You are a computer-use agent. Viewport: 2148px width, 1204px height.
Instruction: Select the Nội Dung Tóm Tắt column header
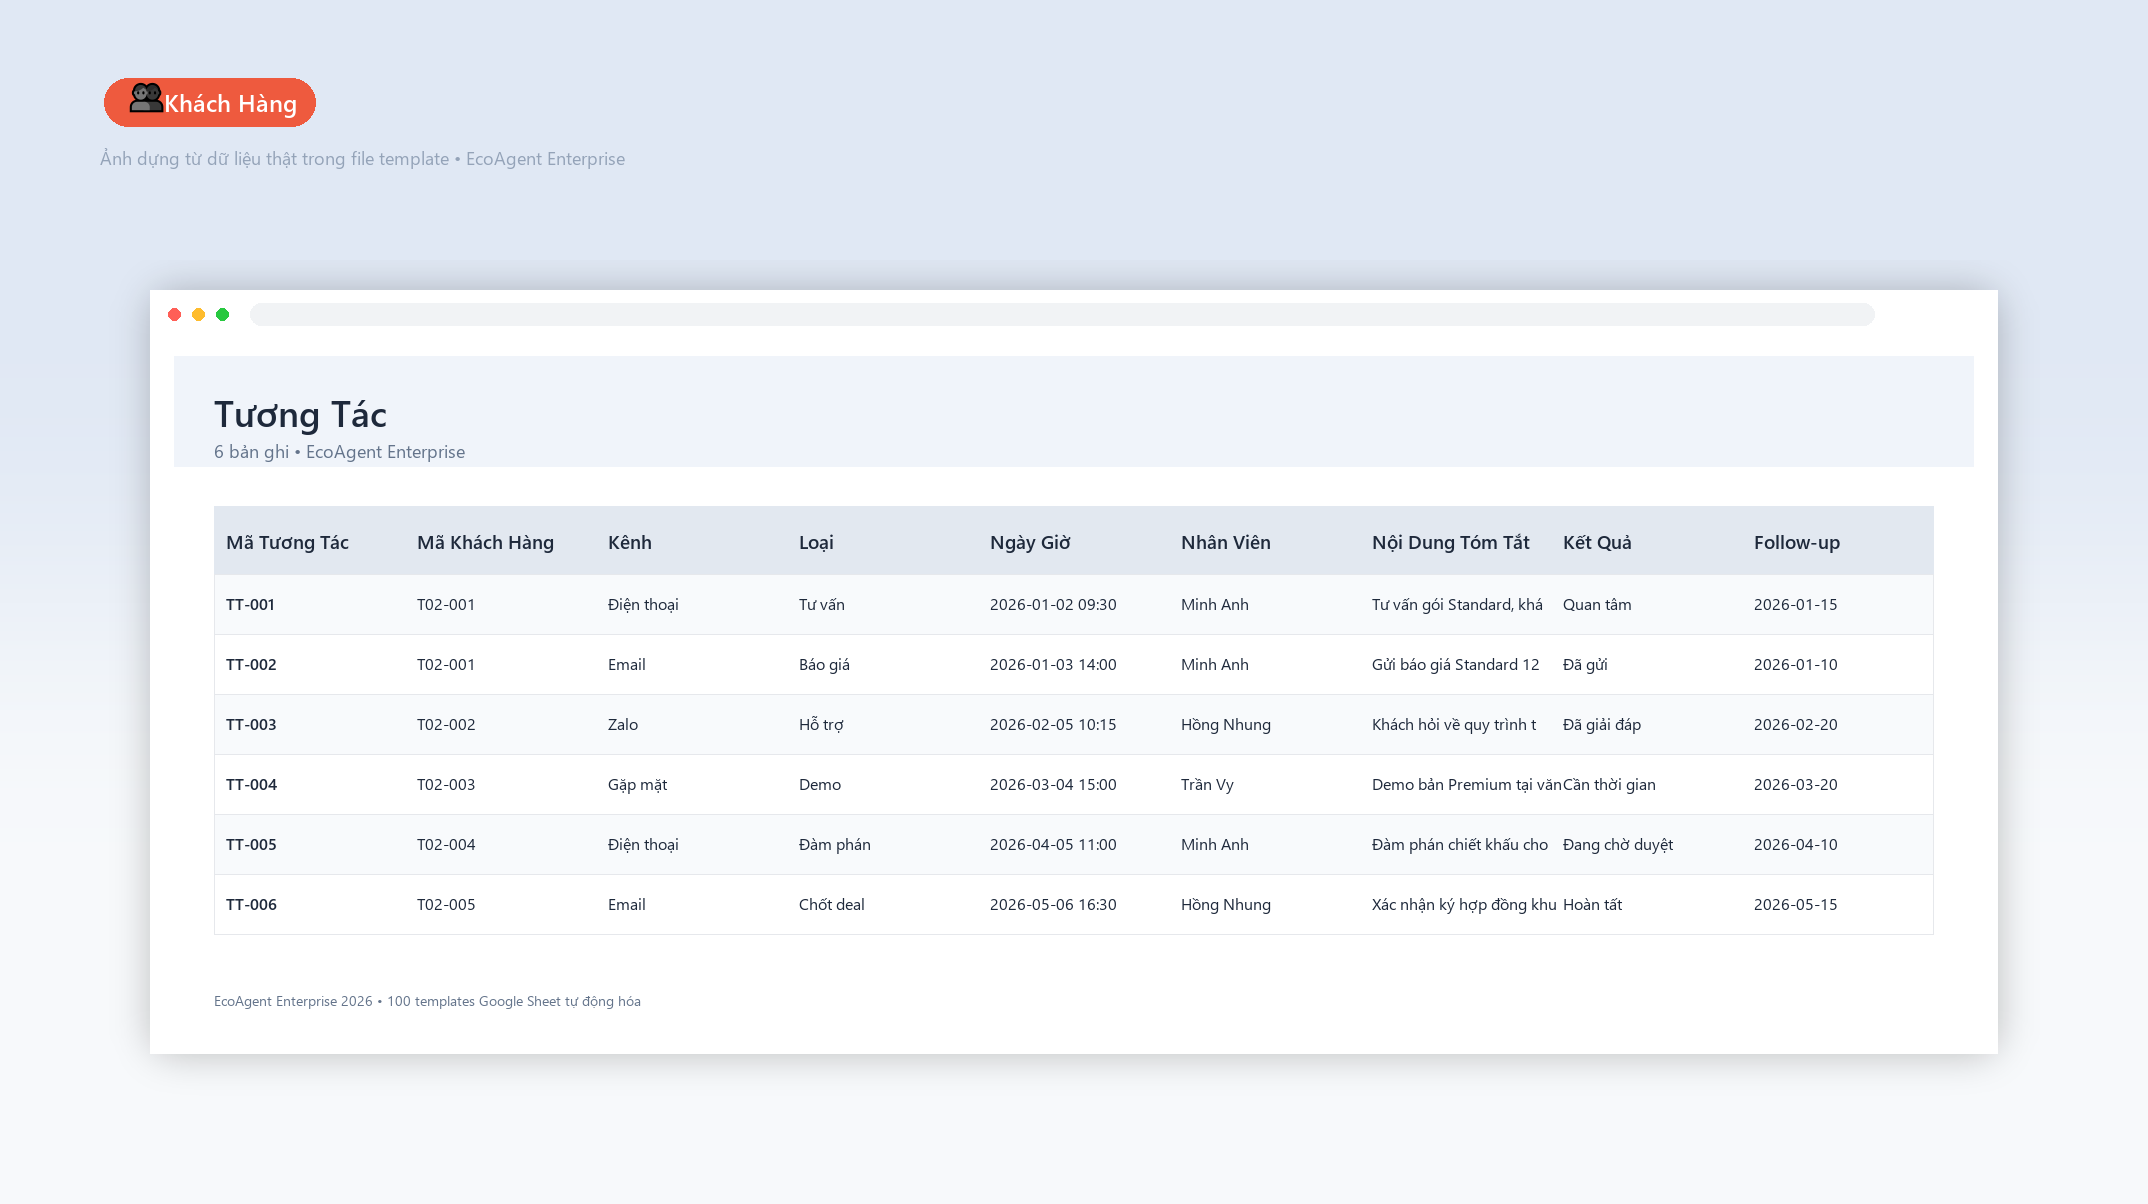(x=1451, y=542)
